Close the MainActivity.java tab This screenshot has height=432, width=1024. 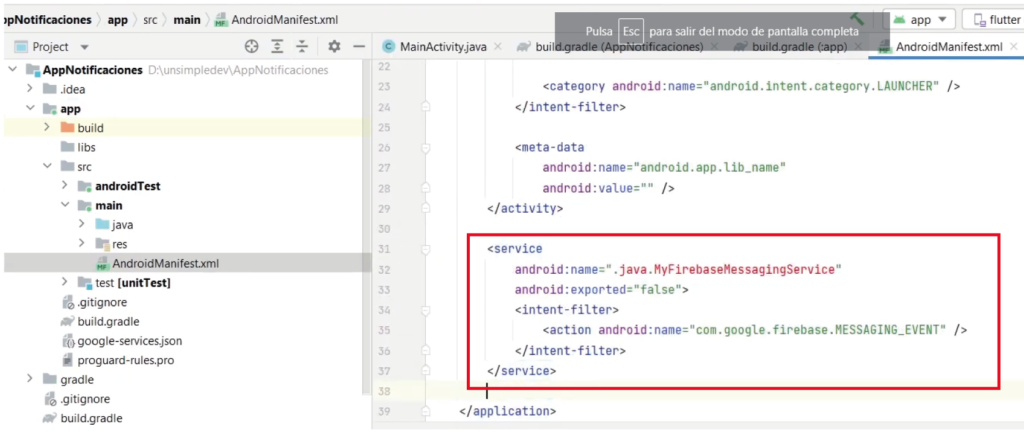[x=497, y=47]
